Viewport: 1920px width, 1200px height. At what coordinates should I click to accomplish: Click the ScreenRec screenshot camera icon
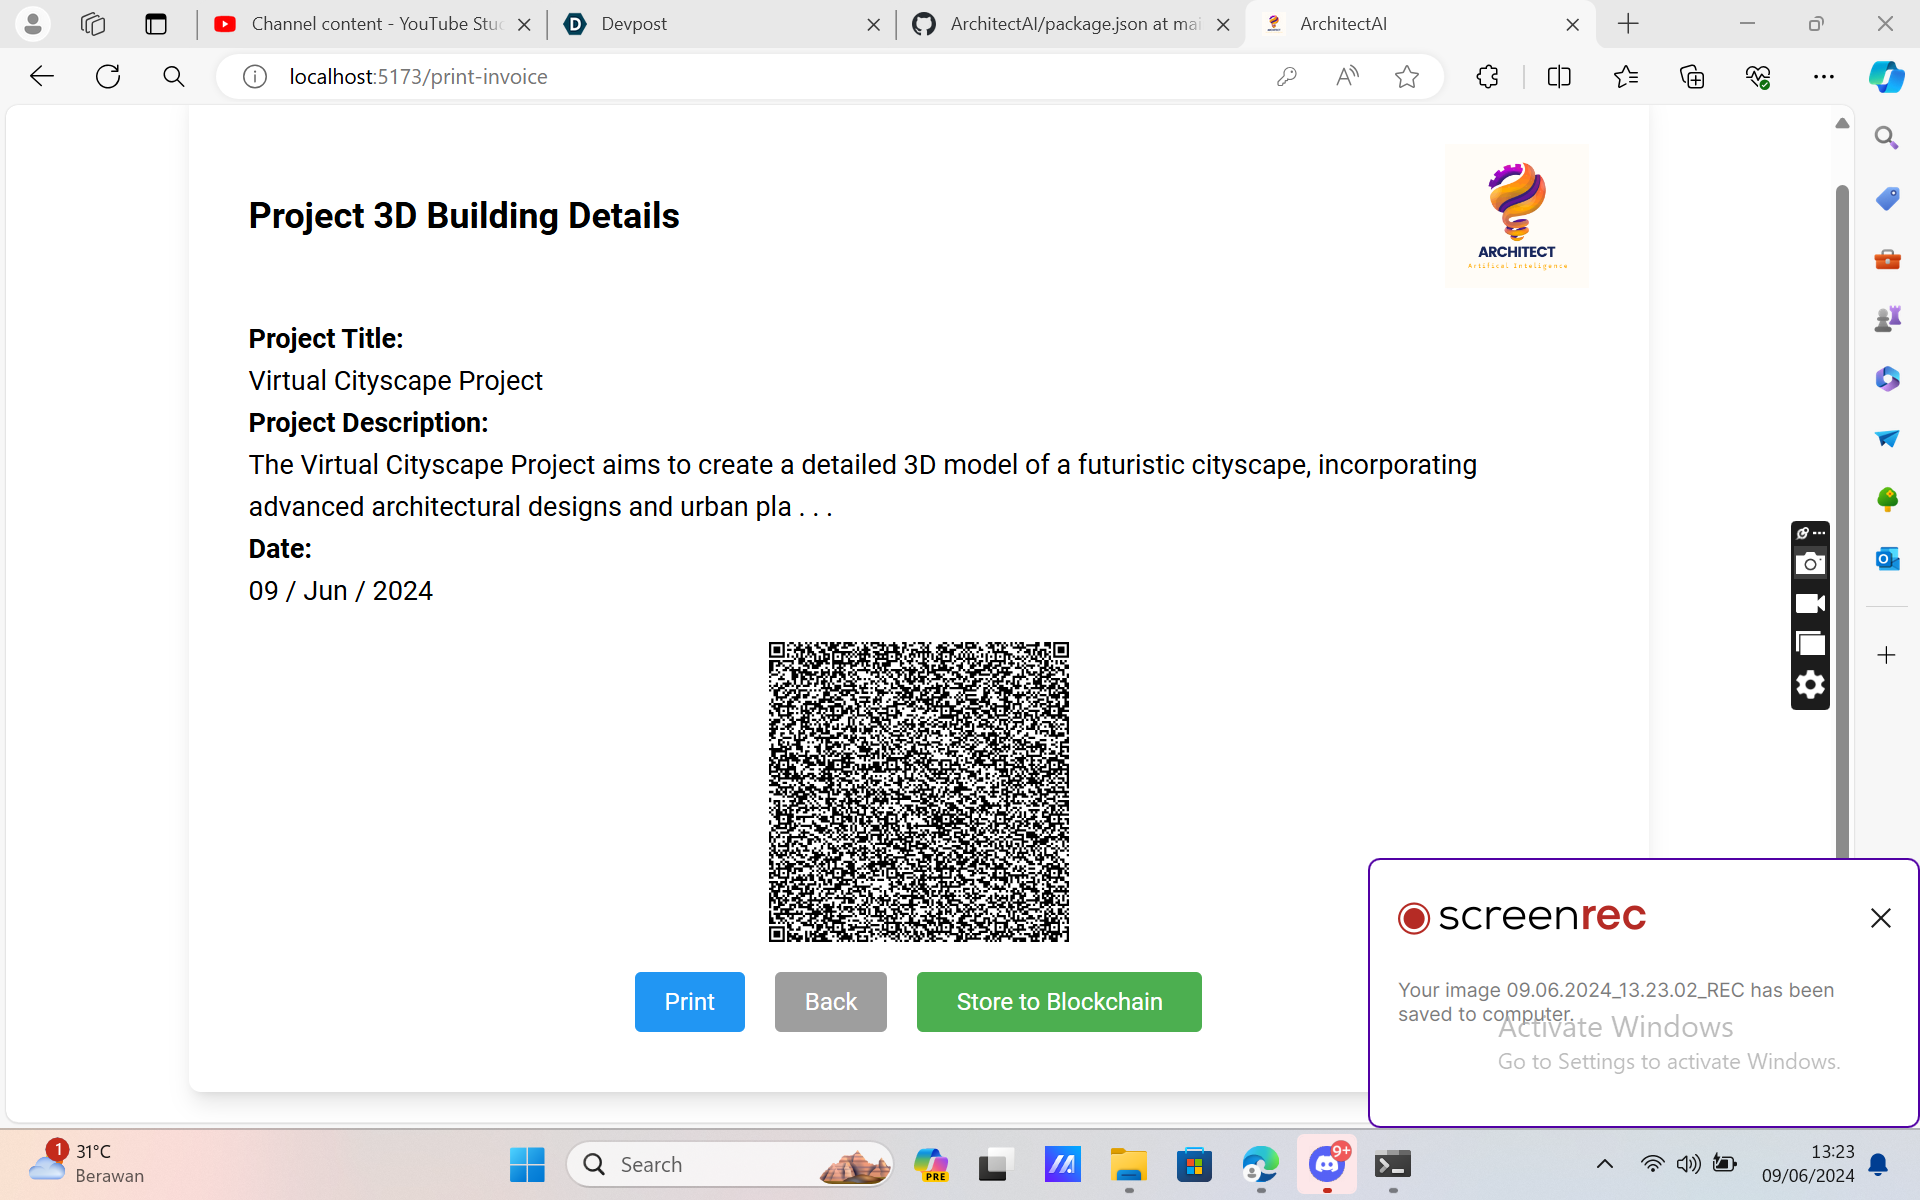[x=1810, y=564]
